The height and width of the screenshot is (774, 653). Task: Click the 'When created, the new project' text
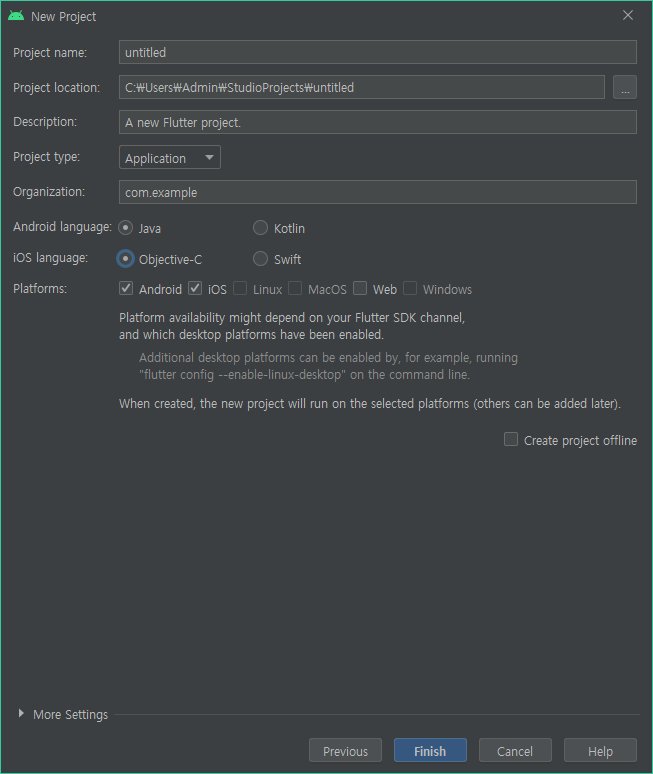370,404
